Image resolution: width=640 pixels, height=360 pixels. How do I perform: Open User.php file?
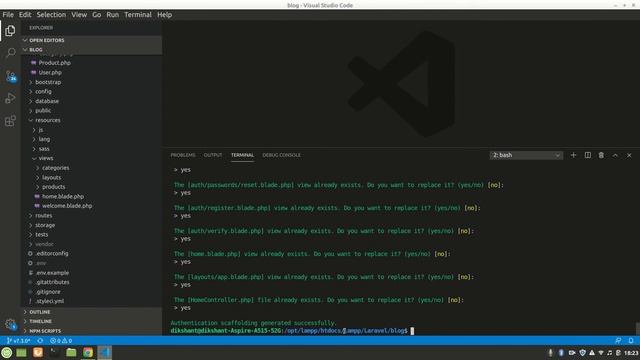coord(50,72)
